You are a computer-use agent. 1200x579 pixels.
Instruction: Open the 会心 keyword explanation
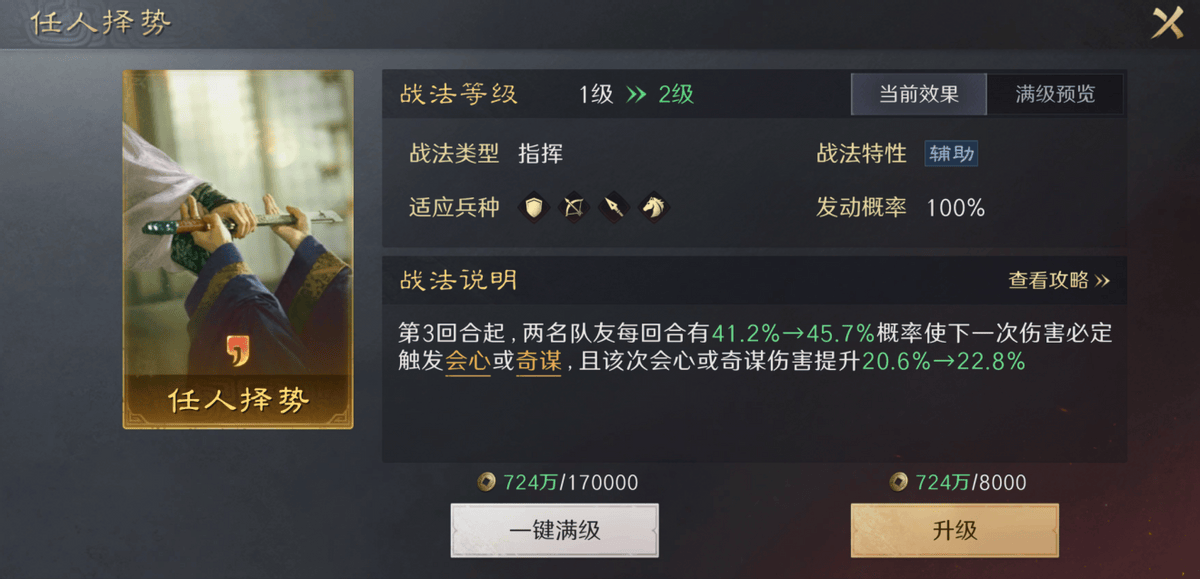tap(467, 362)
